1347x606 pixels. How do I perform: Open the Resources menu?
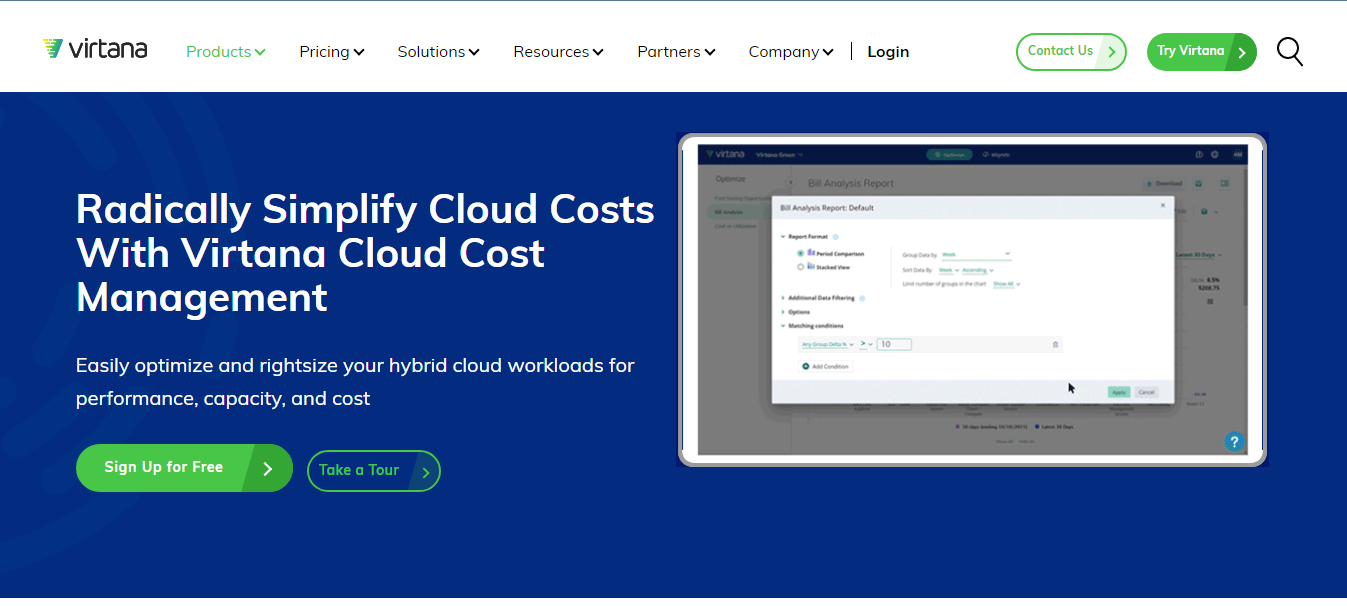559,52
